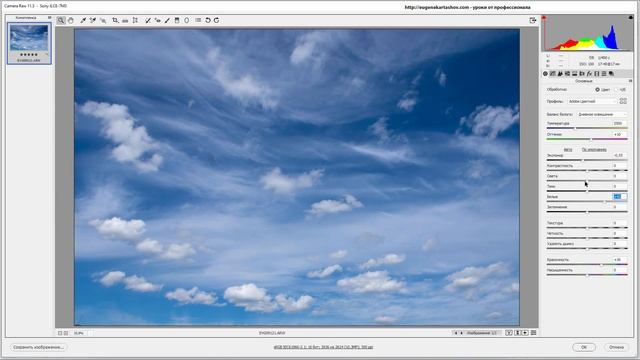Click the Default tone link

tap(594, 150)
